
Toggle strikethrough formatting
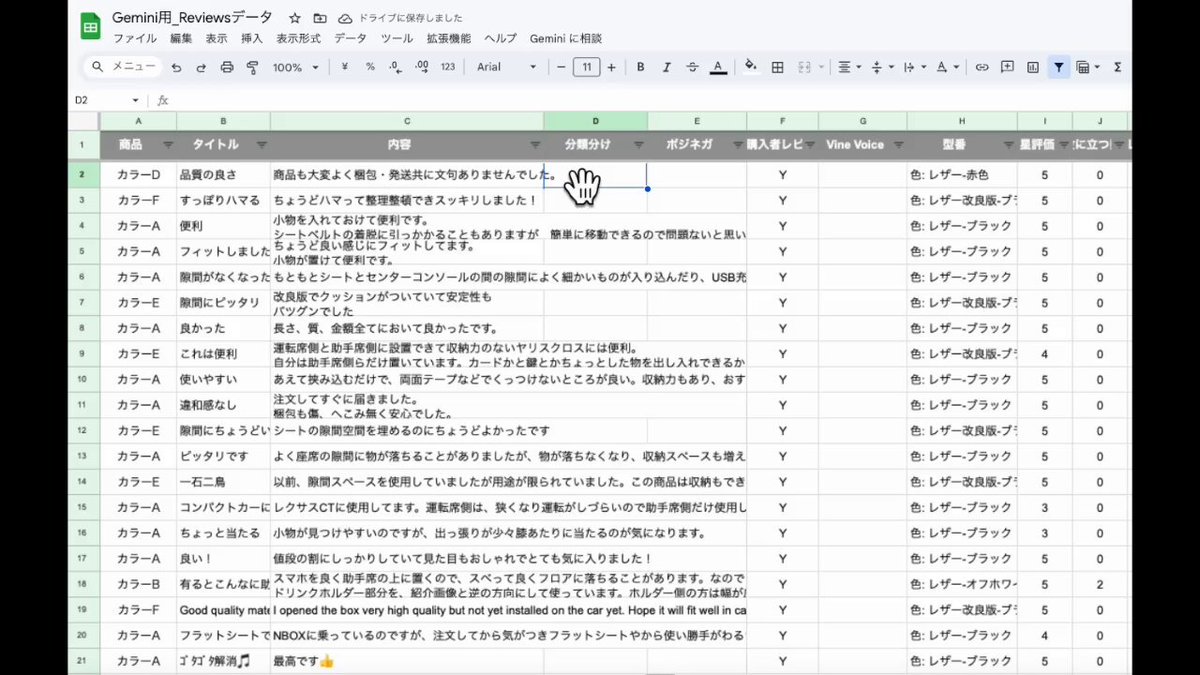point(692,67)
